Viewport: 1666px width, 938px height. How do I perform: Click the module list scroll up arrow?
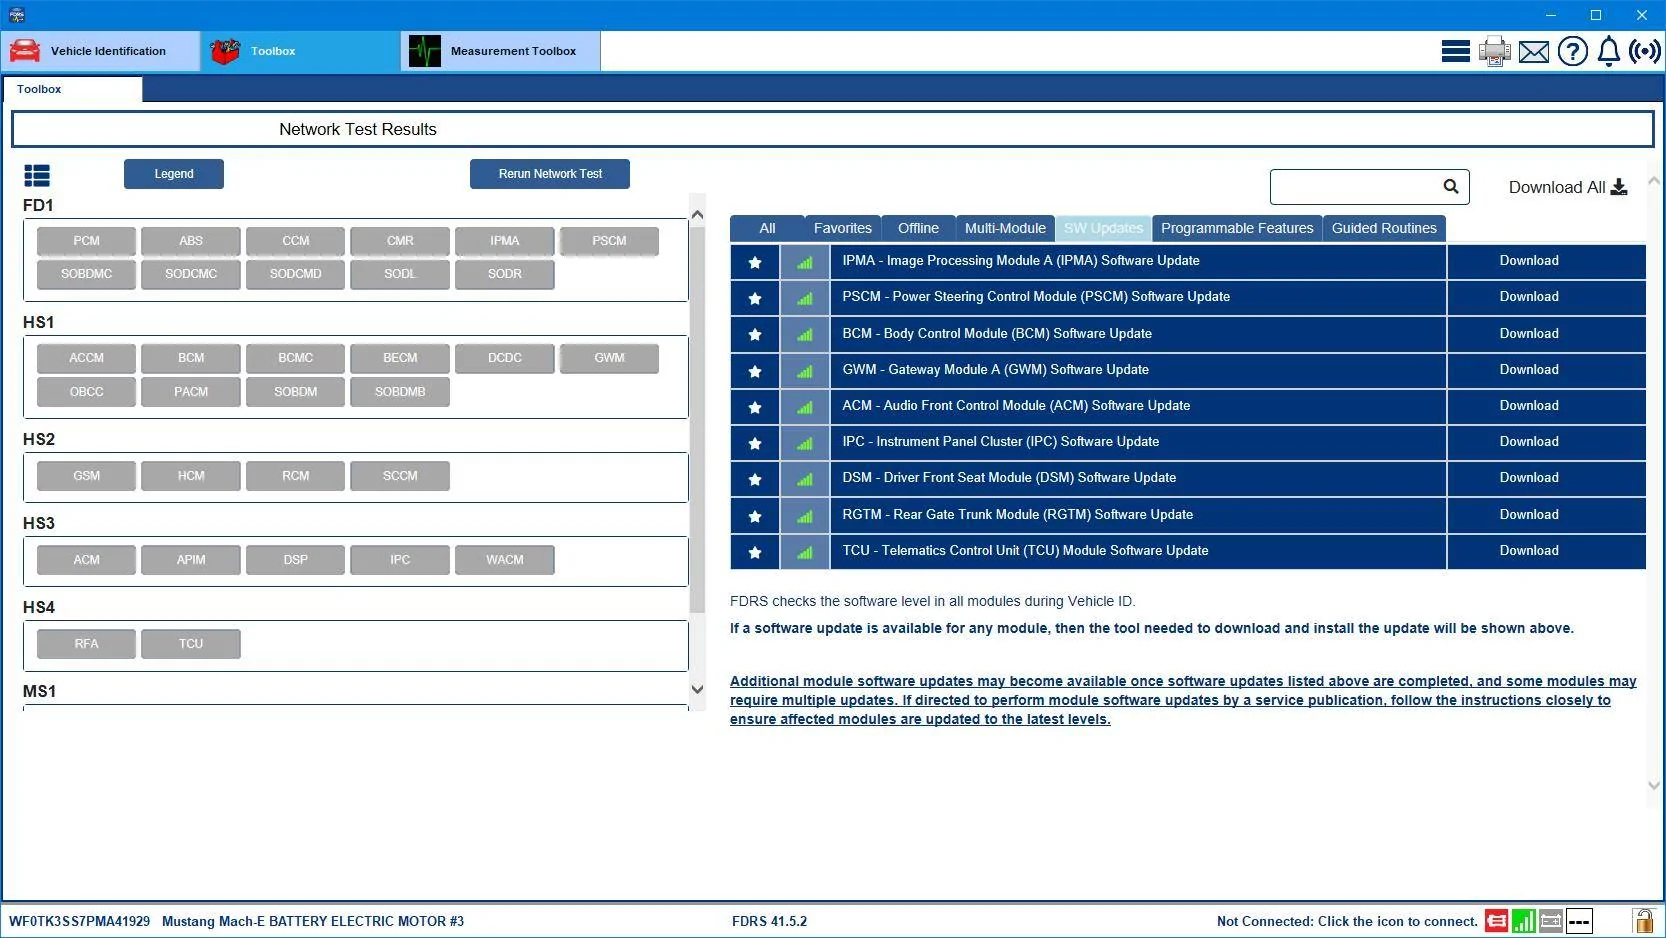[697, 214]
